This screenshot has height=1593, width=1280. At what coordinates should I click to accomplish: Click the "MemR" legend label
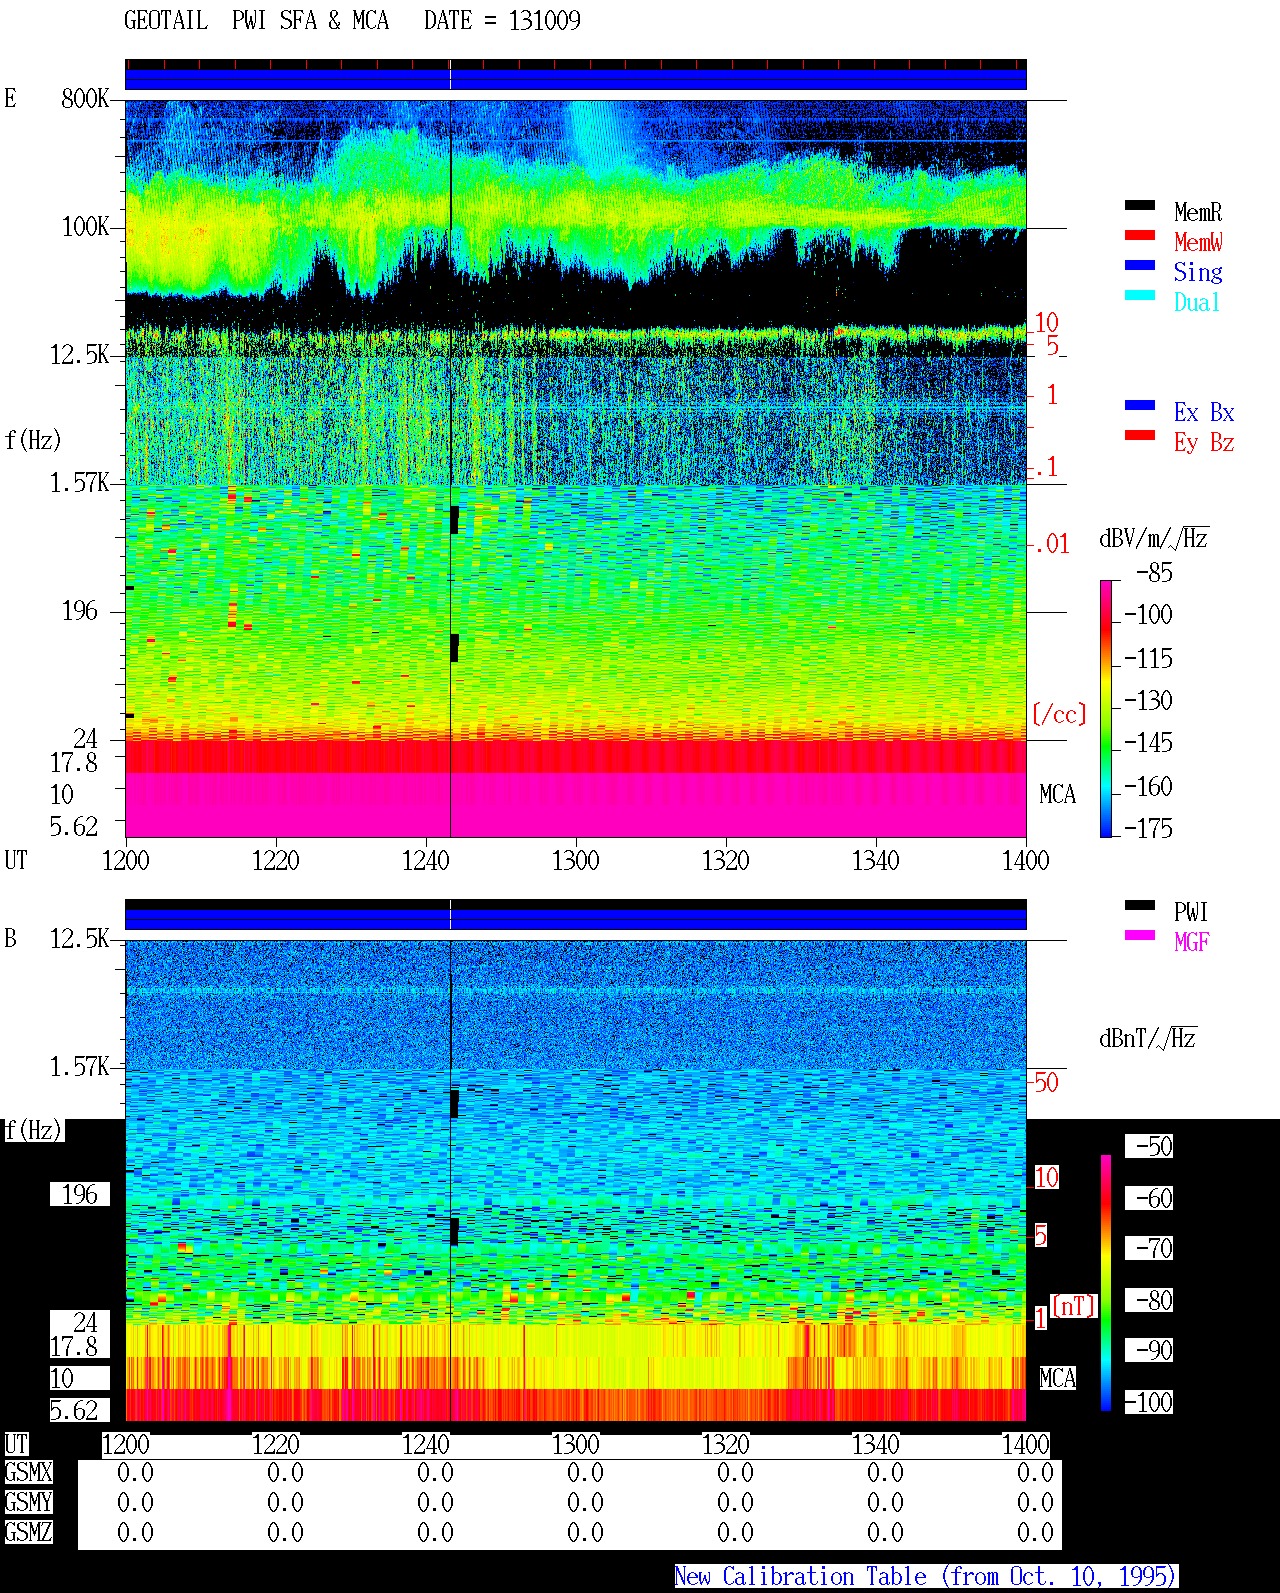coord(1198,212)
